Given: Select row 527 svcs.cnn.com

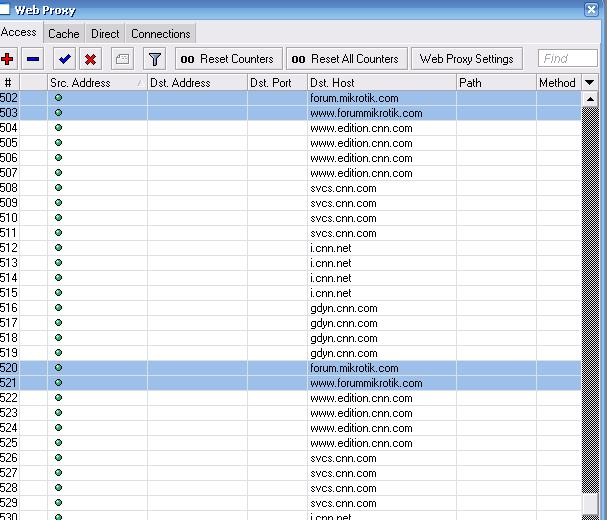Looking at the screenshot, I should tap(290, 473).
